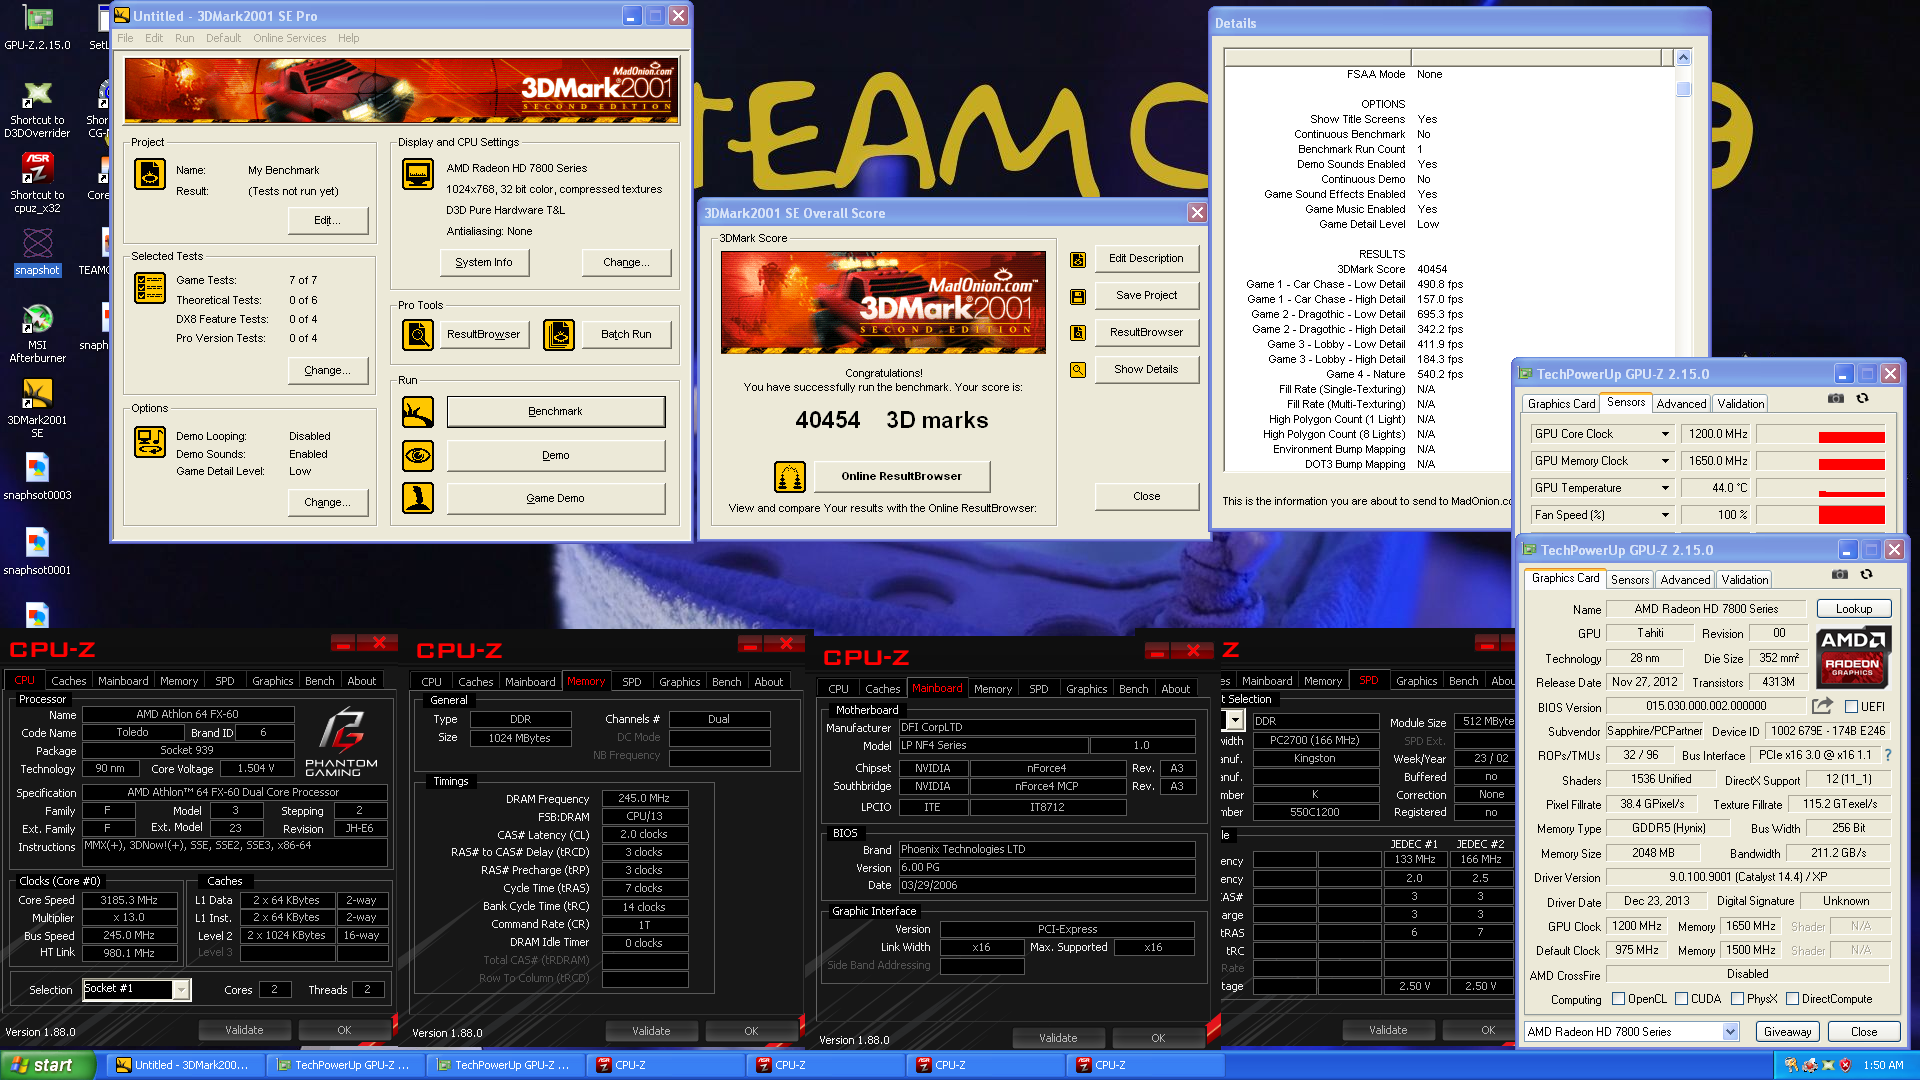Click the Selected Tests checklist icon
Viewport: 1920px width, 1080px height.
pyautogui.click(x=150, y=288)
